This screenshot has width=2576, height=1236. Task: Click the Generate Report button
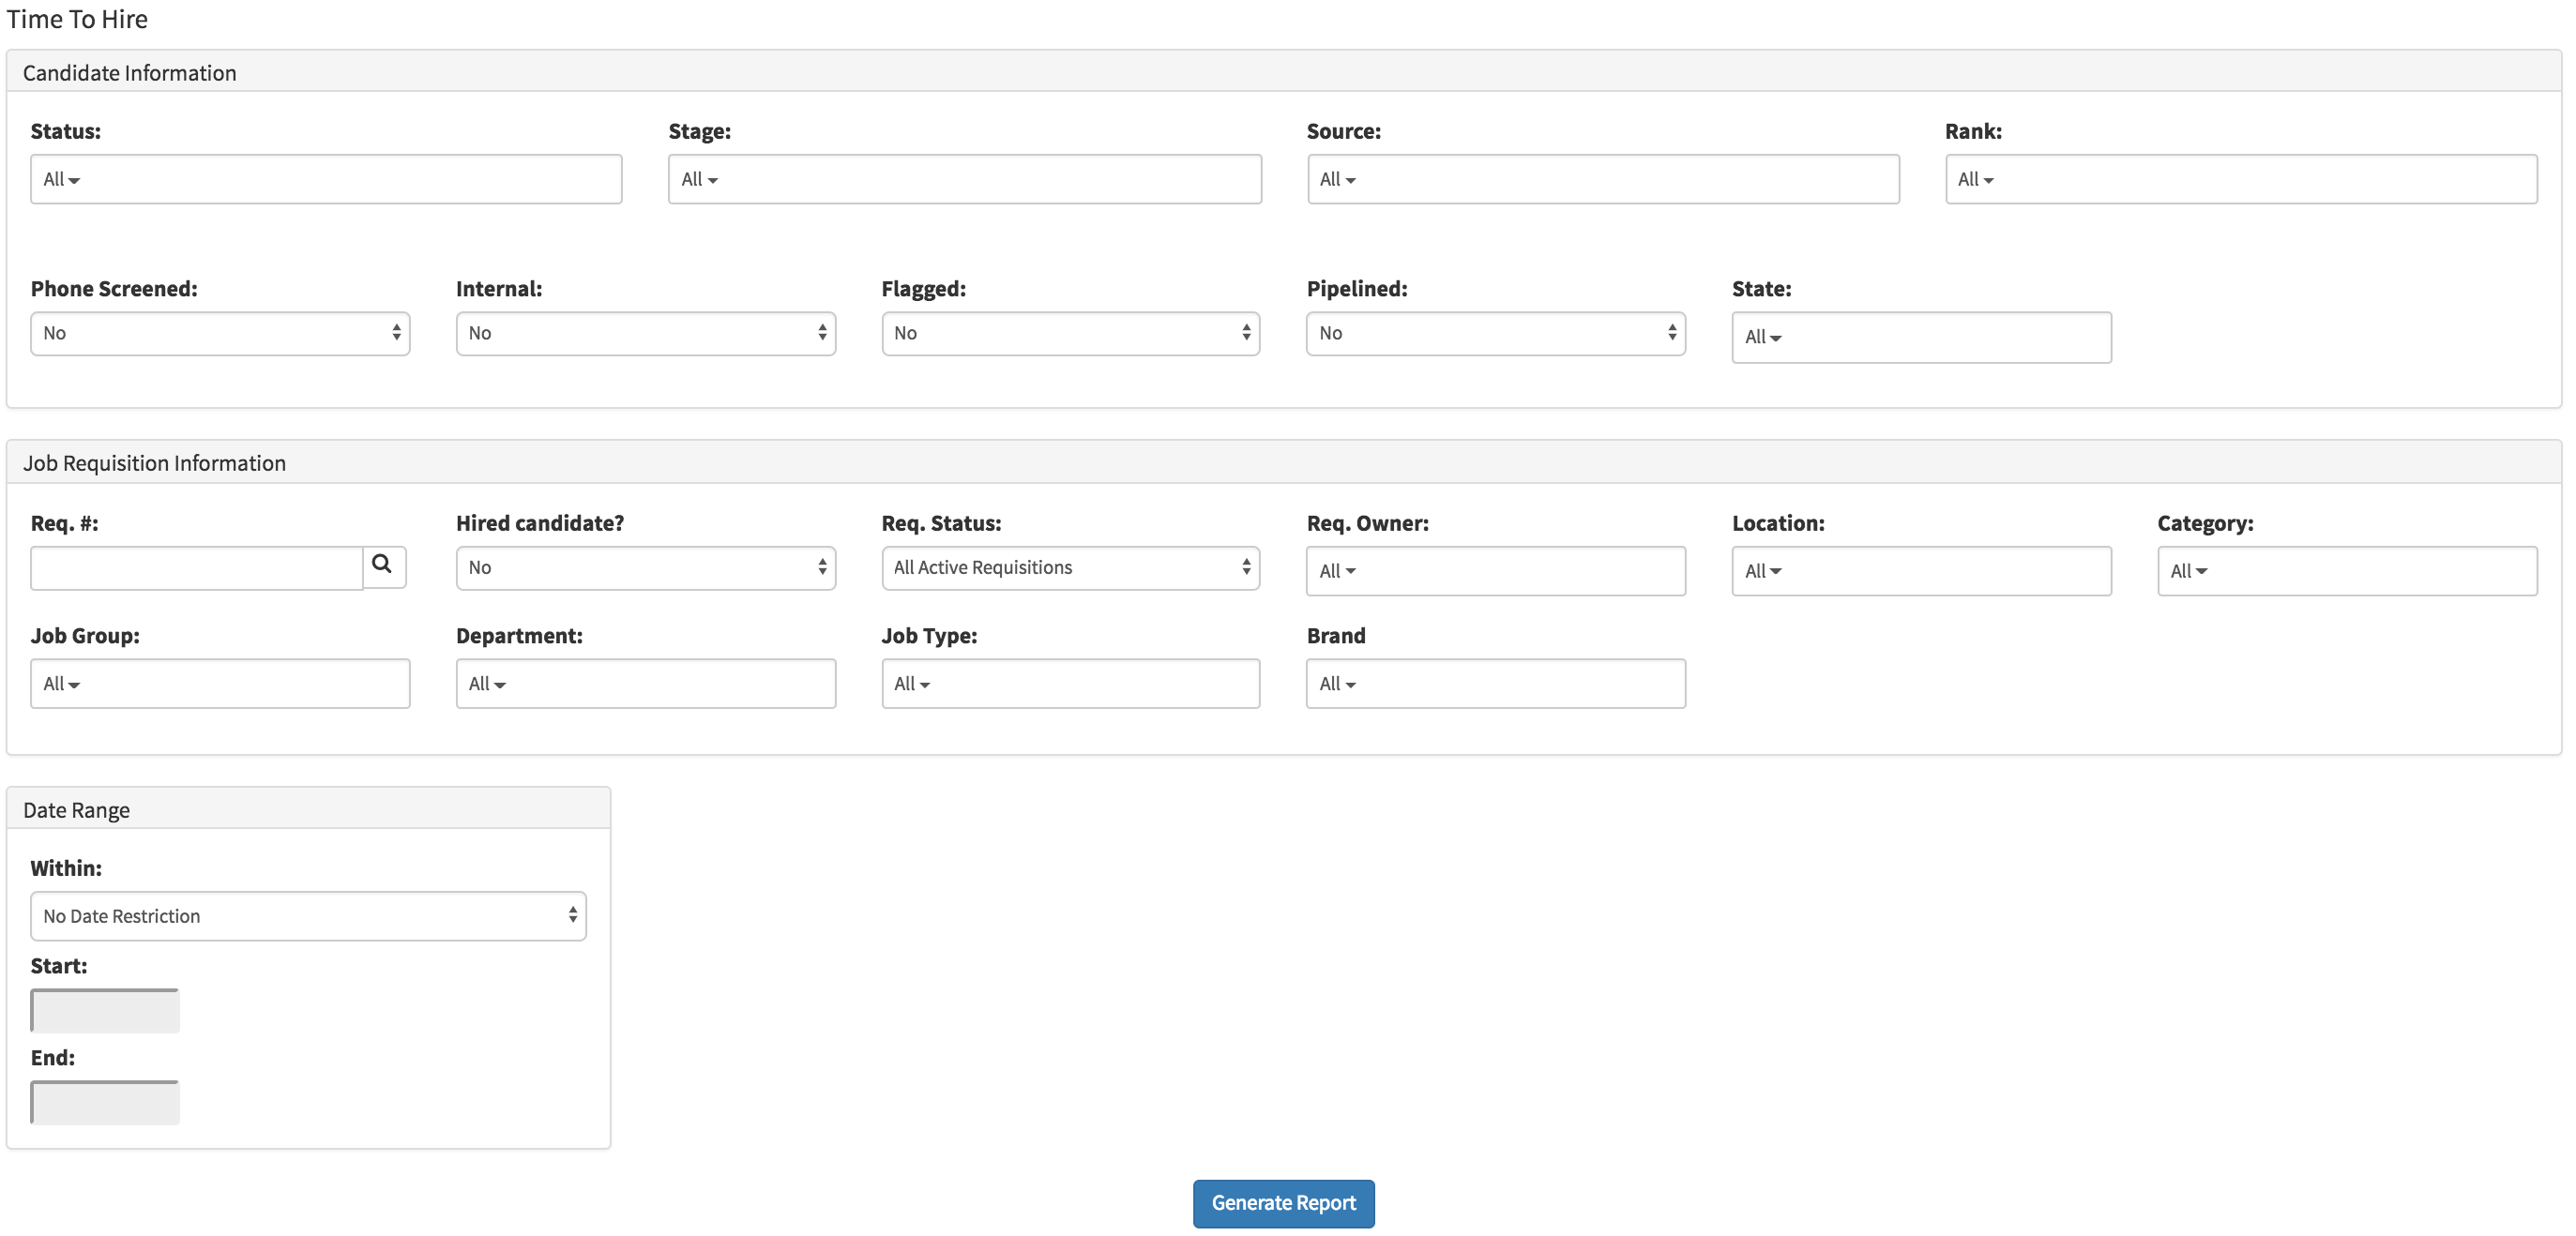(1283, 1203)
